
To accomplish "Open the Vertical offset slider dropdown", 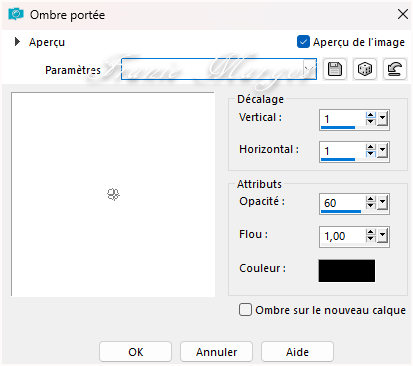I will click(383, 119).
